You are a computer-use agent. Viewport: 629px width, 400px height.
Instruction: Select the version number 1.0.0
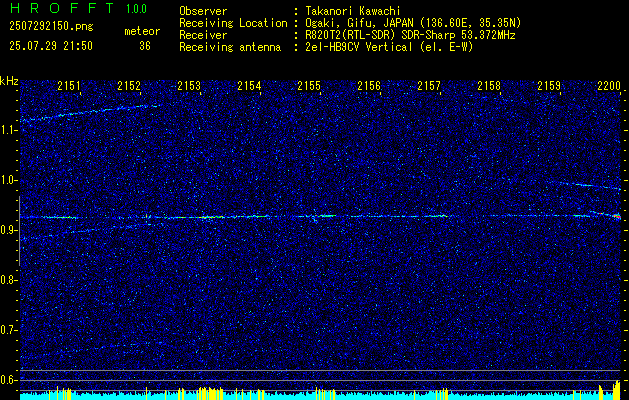pos(136,9)
